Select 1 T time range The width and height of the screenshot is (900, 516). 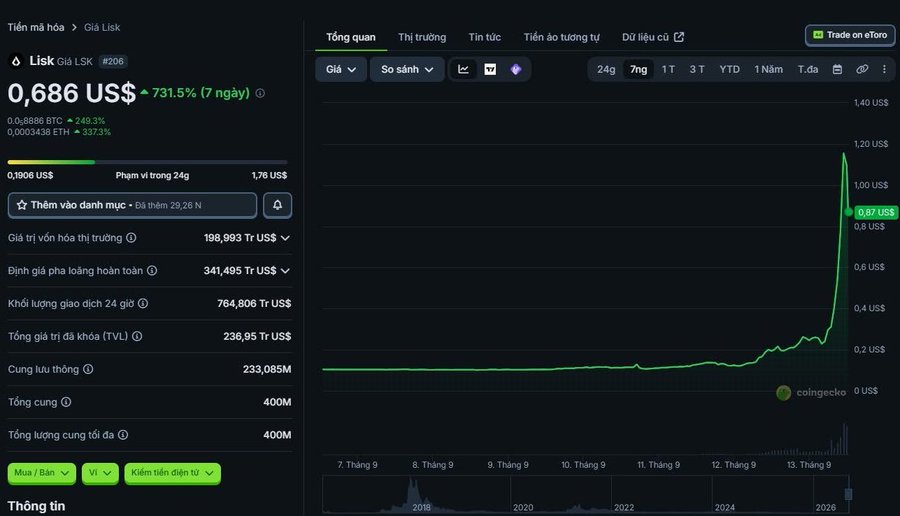[x=668, y=69]
